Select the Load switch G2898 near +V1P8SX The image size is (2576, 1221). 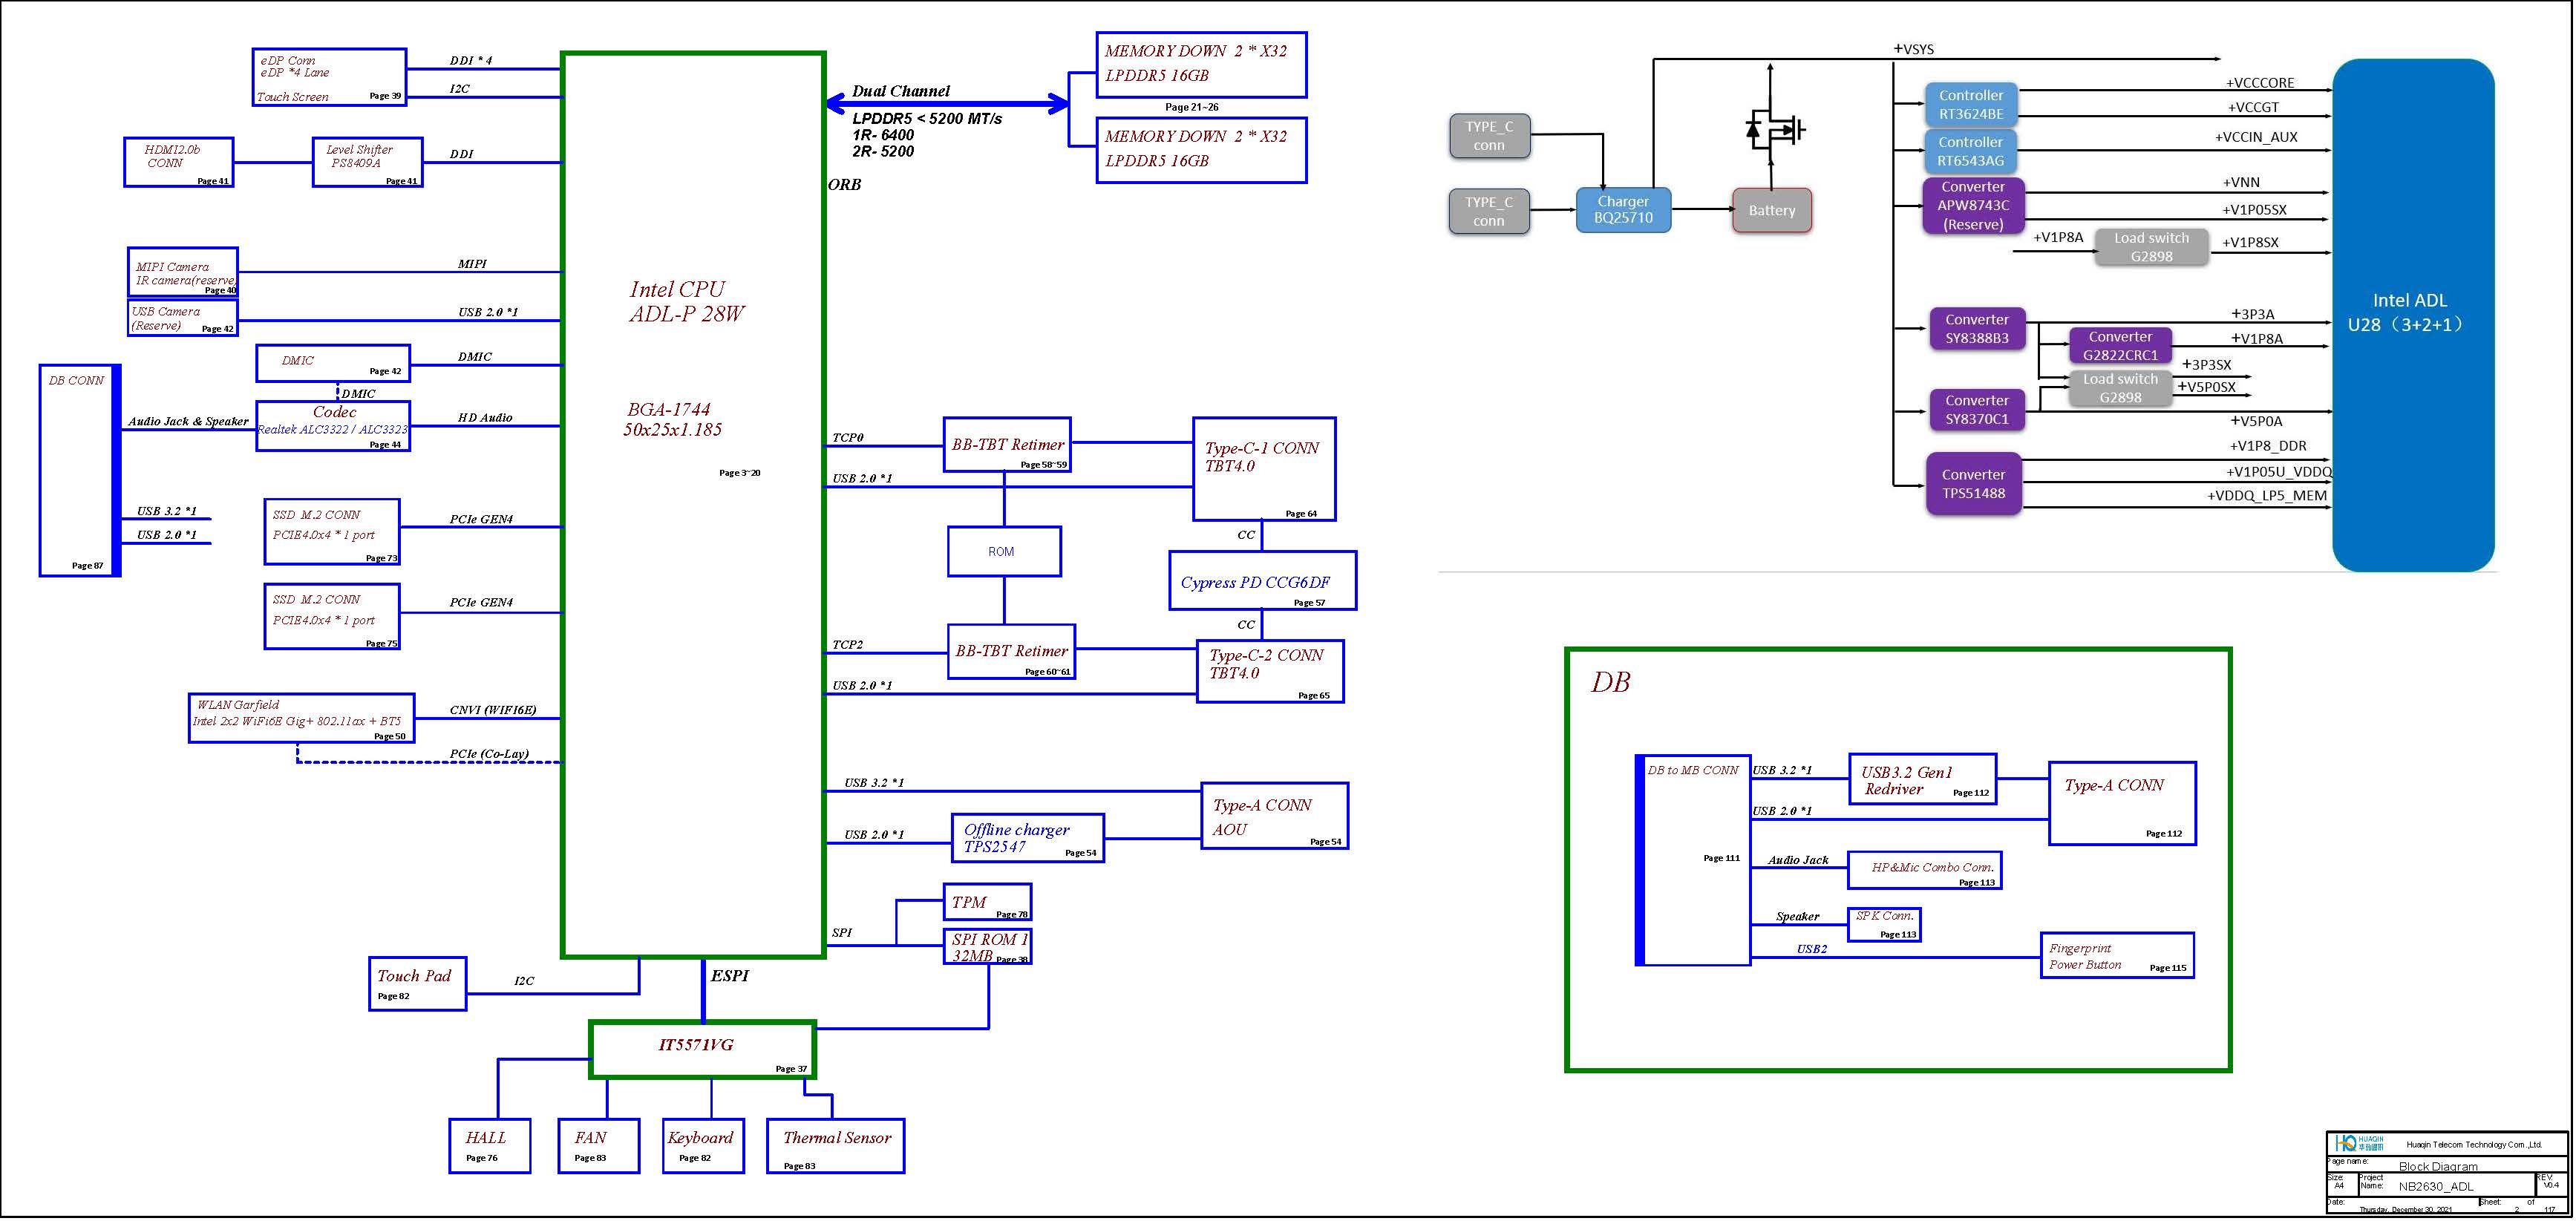[x=2151, y=248]
